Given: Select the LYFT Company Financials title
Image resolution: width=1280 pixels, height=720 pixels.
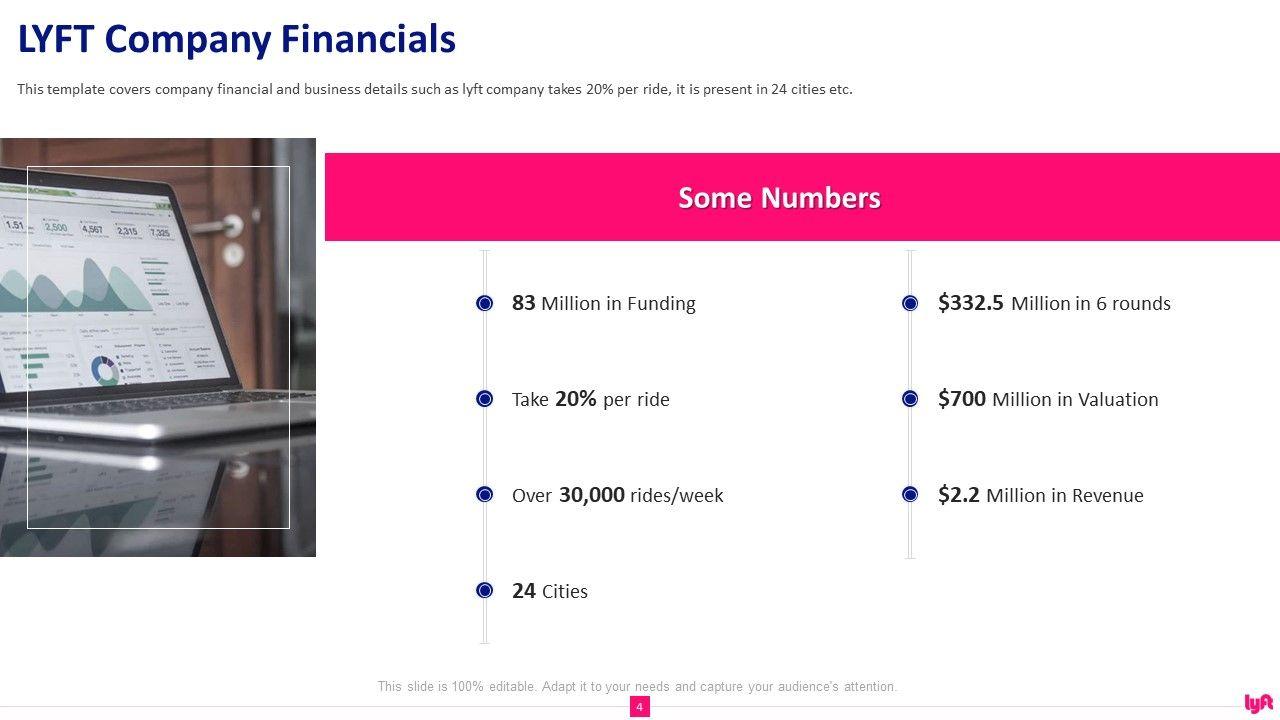Looking at the screenshot, I should point(237,40).
